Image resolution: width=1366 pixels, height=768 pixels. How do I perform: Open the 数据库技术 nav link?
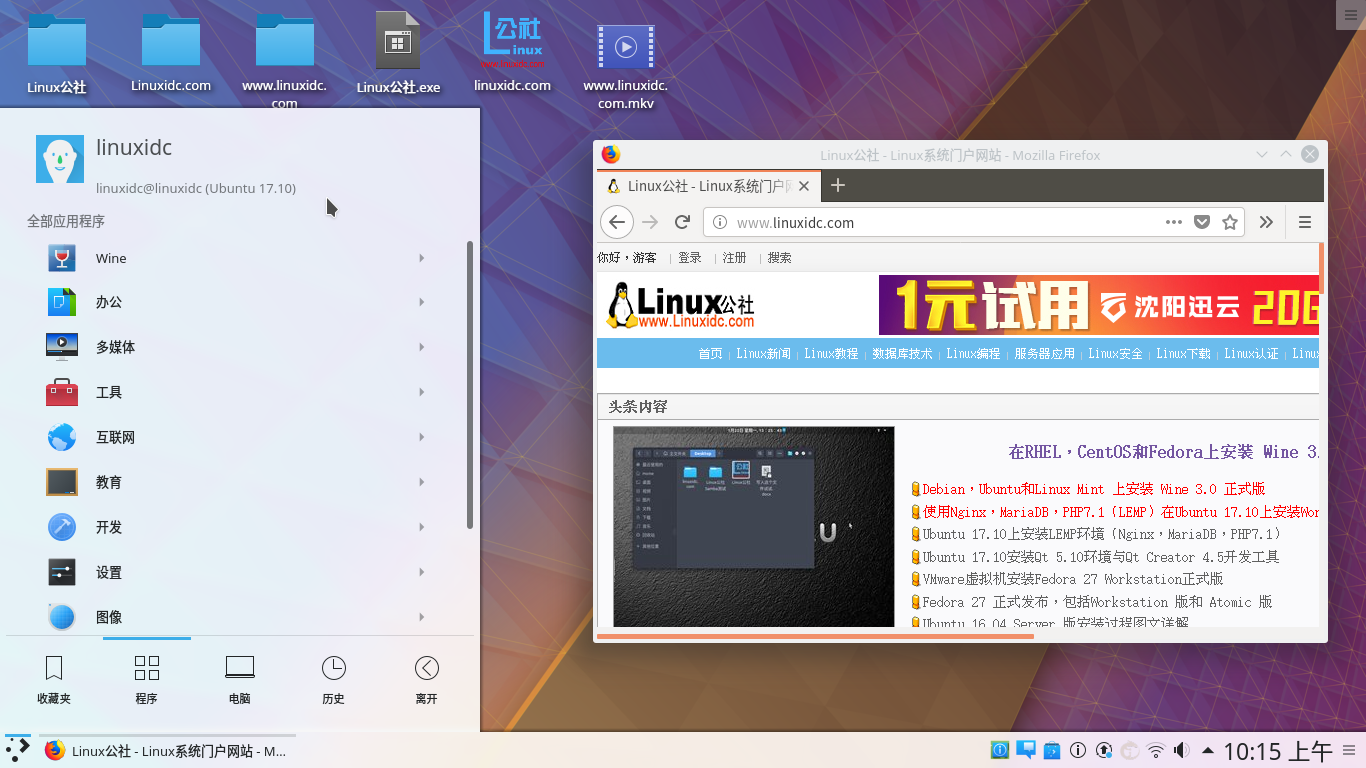902,354
